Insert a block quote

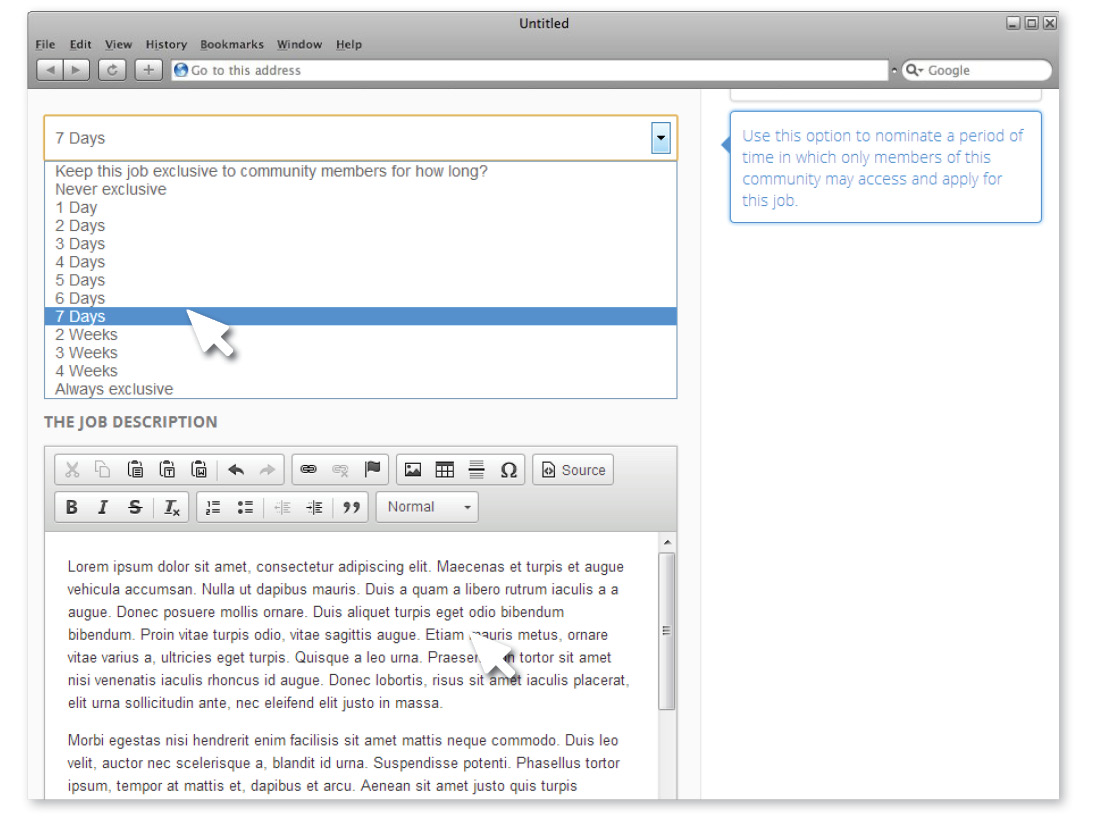coord(350,507)
